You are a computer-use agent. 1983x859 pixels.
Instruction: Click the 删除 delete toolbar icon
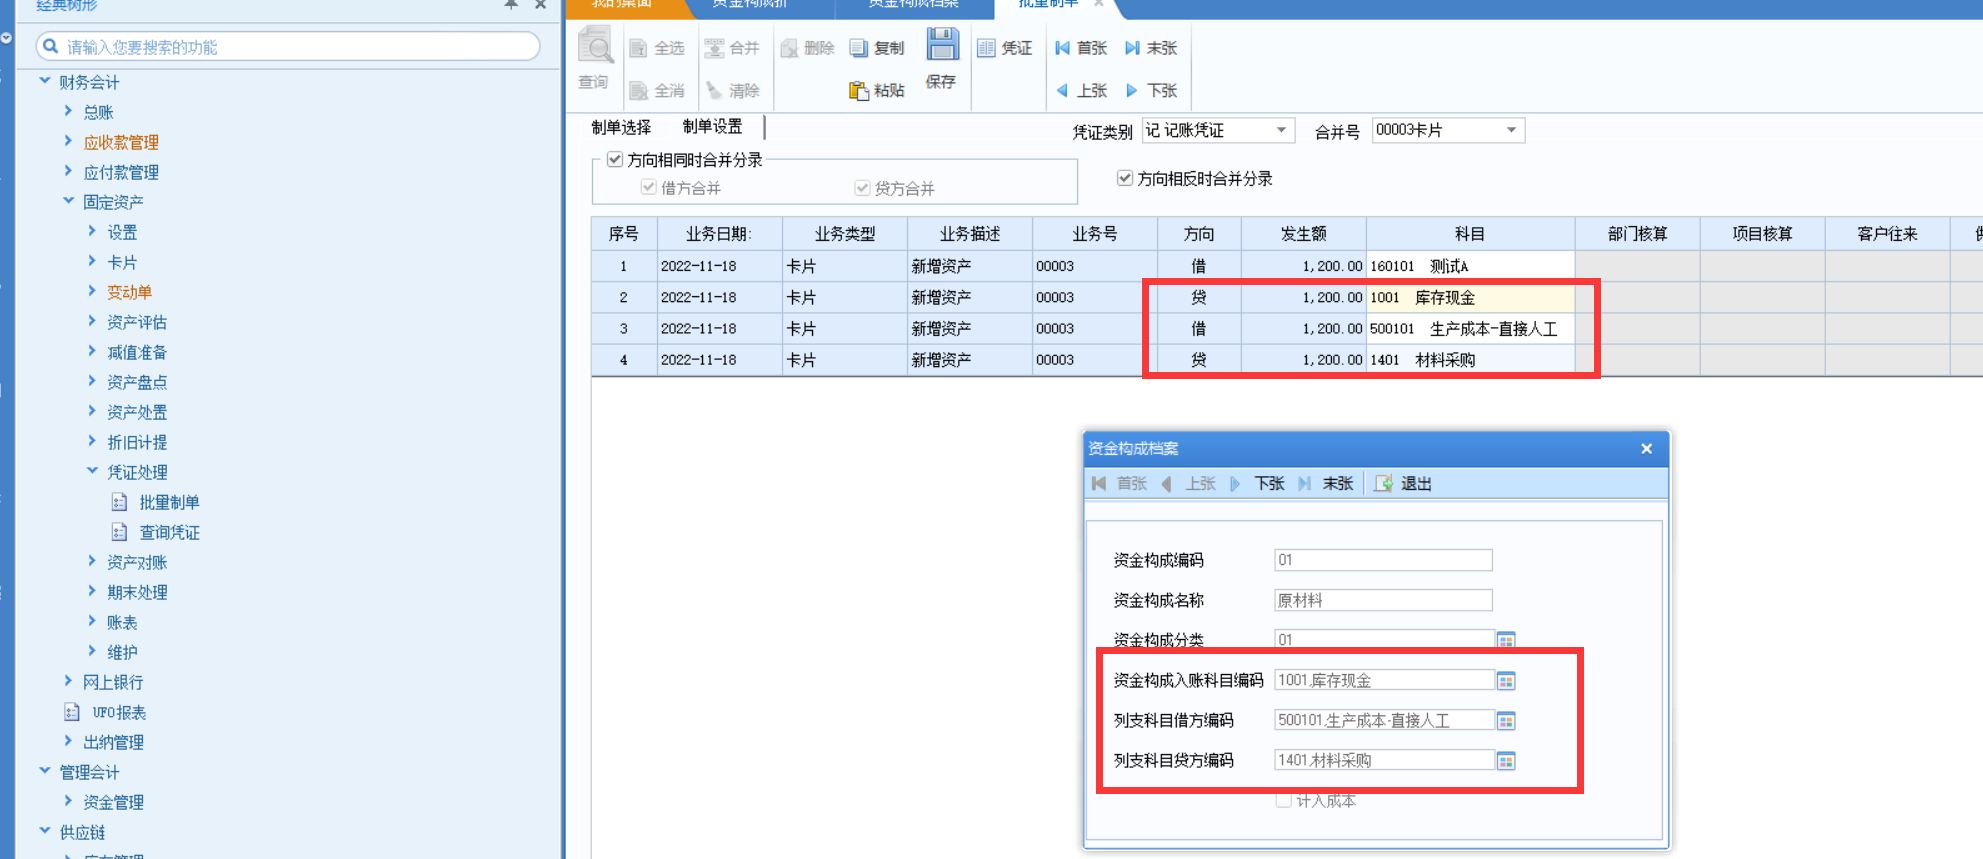(789, 48)
